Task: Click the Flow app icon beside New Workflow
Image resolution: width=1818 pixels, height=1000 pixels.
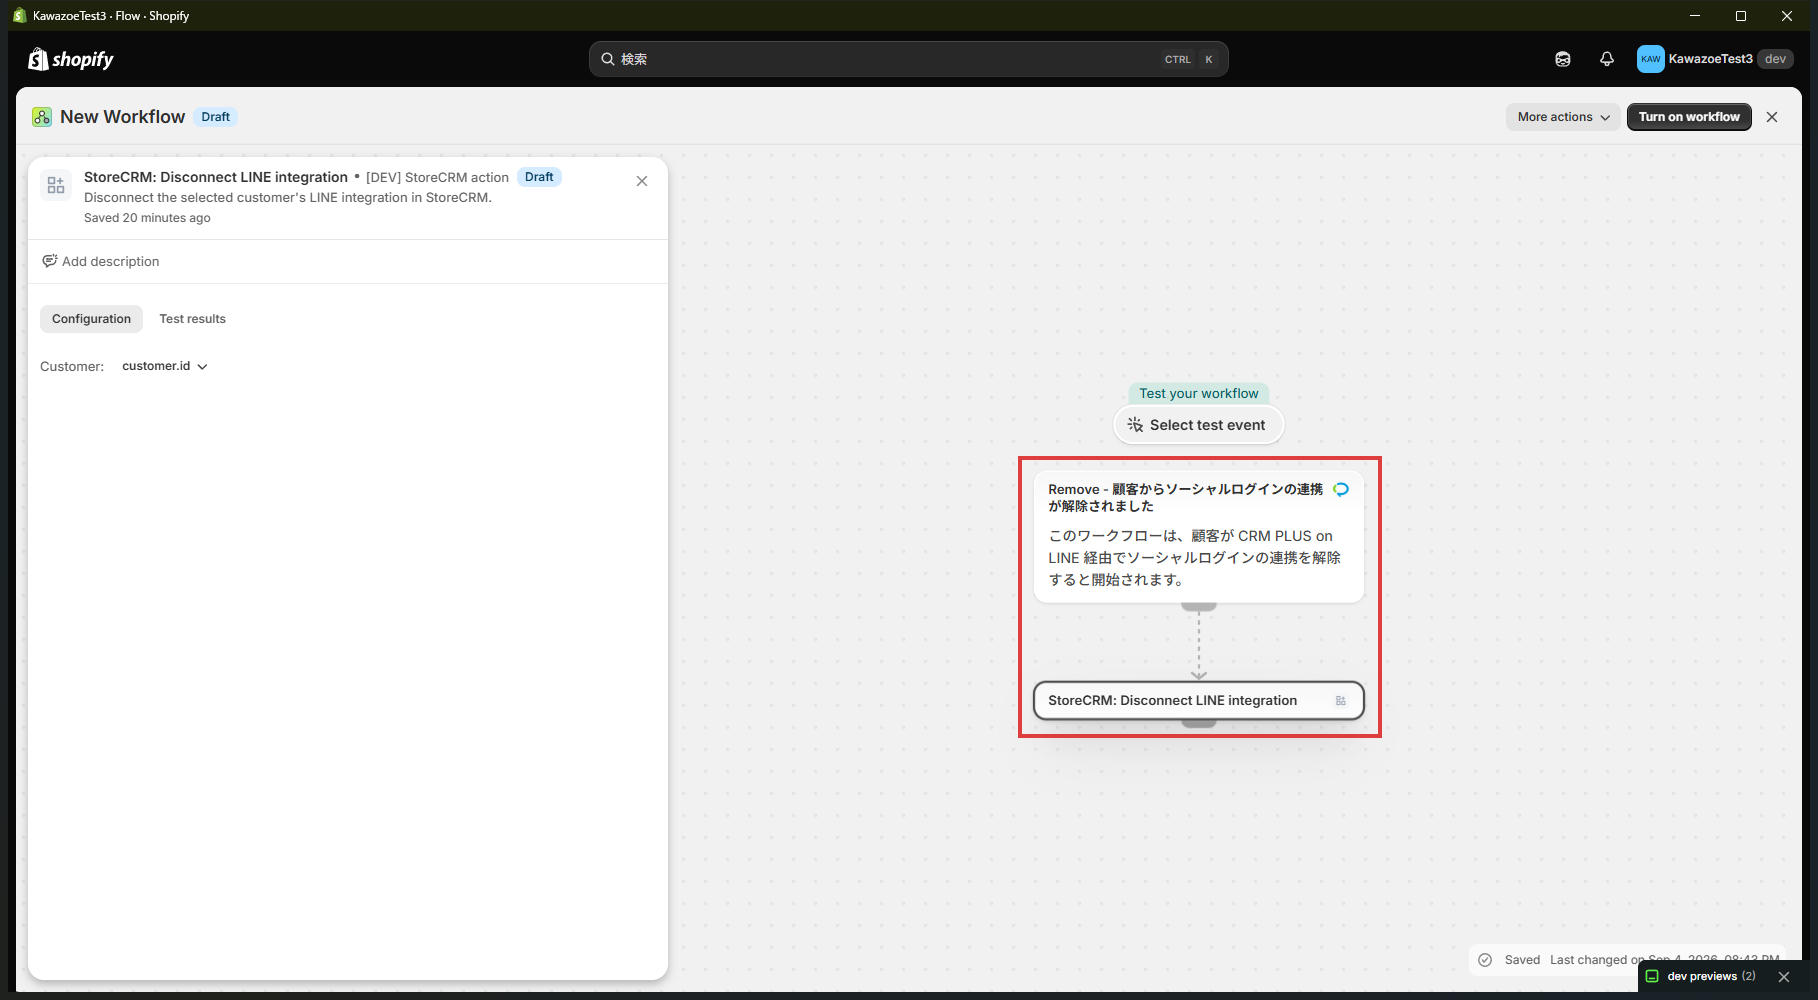Action: pyautogui.click(x=42, y=117)
